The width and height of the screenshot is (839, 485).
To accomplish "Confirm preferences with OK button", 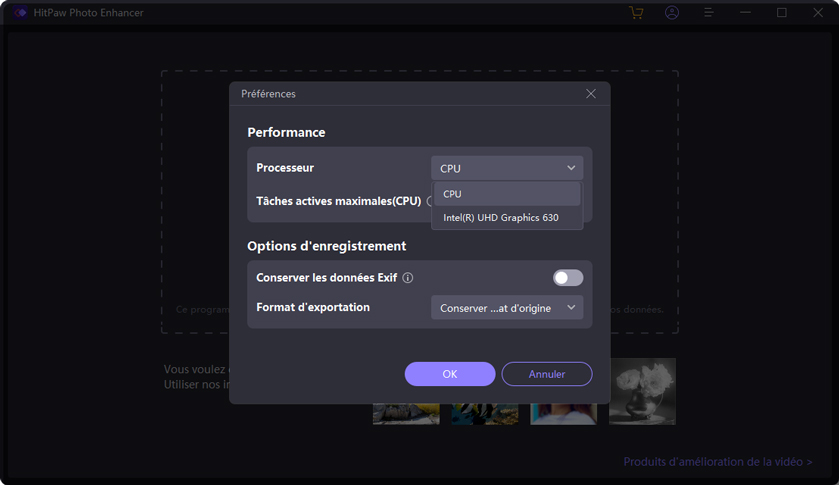I will (449, 374).
